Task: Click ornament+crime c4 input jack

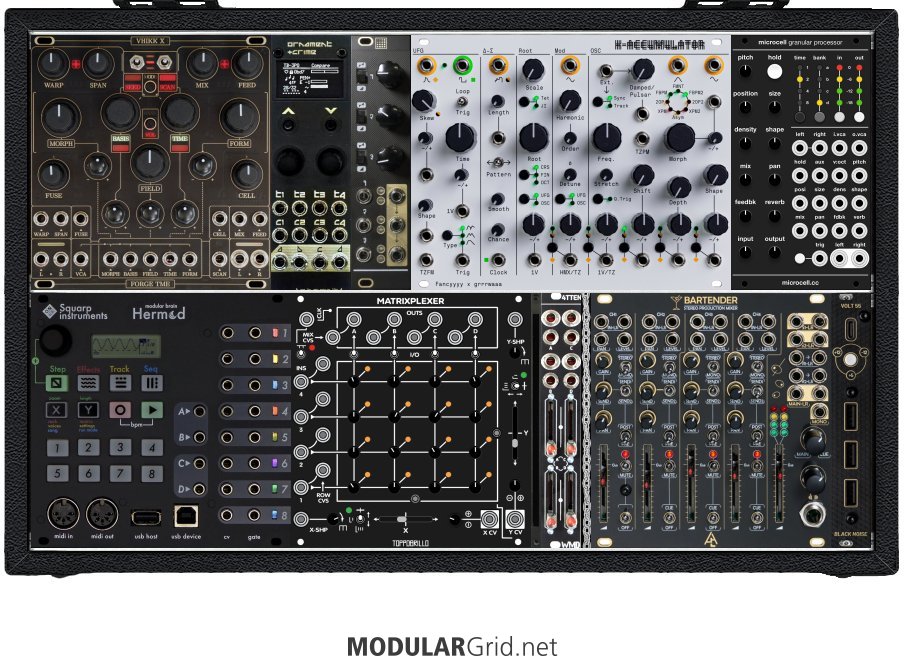Action: click(340, 235)
